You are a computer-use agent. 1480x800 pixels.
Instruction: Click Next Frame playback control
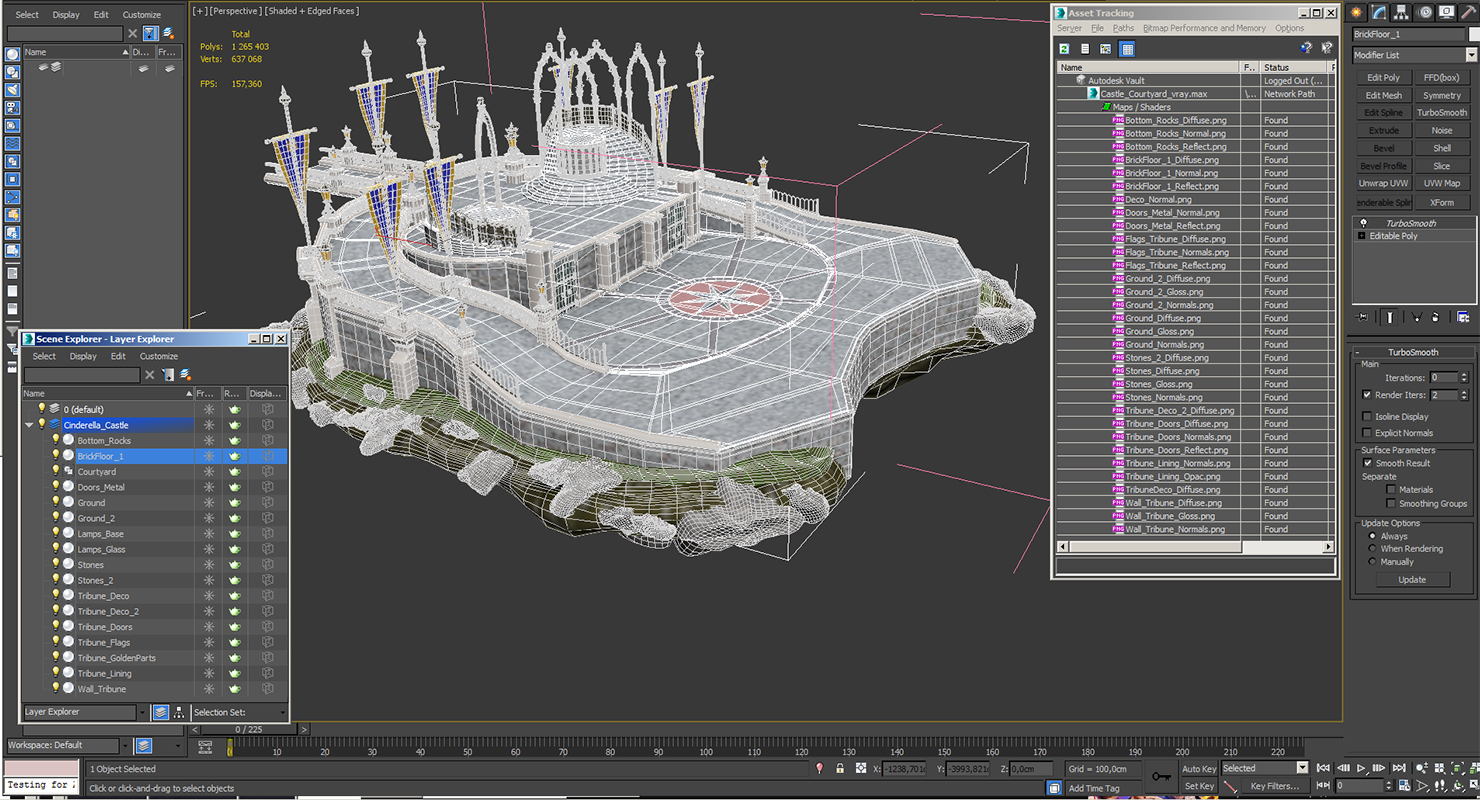tap(1379, 768)
